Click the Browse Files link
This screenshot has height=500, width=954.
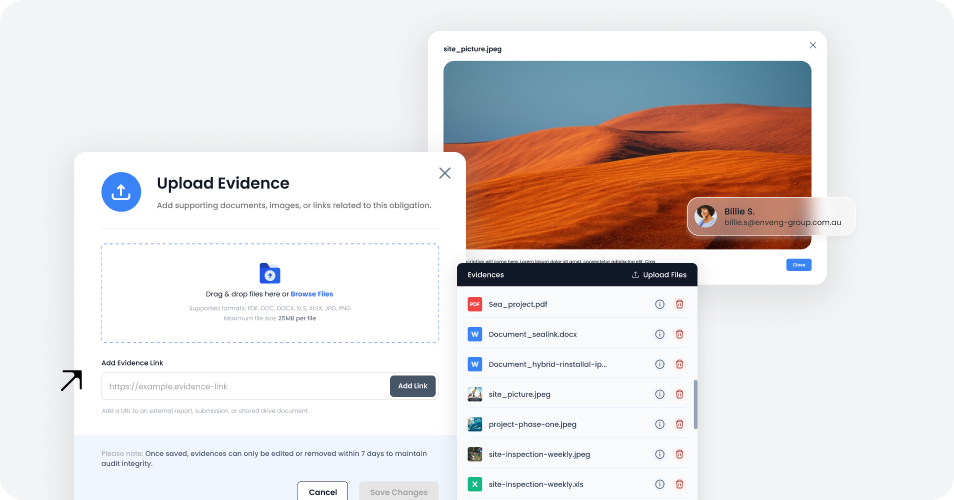[312, 294]
